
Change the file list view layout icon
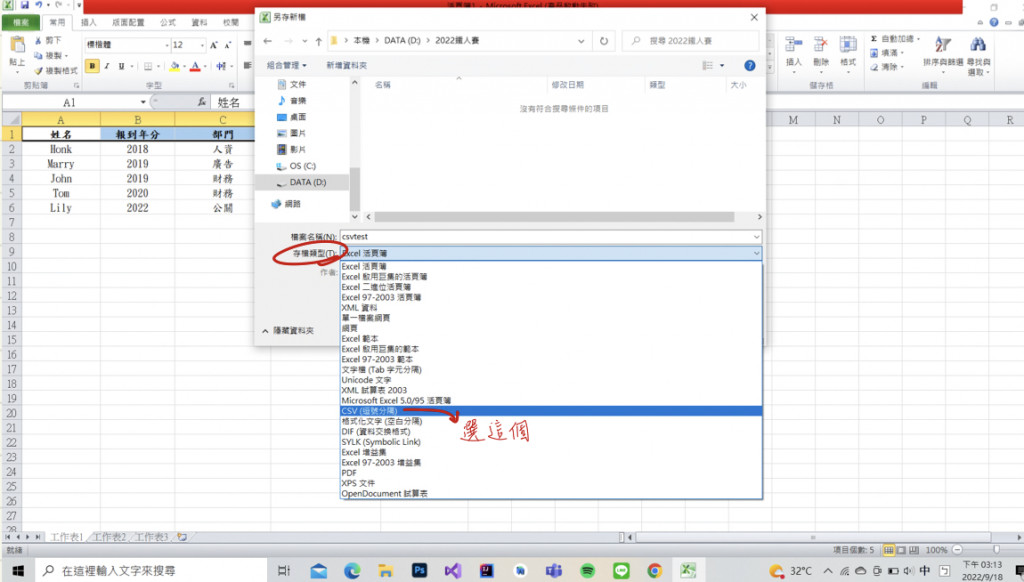707,65
